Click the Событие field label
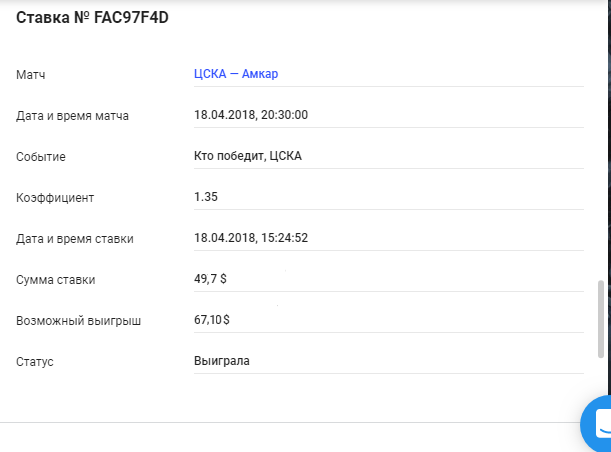Screen dimensions: 611x452 pyautogui.click(x=41, y=157)
